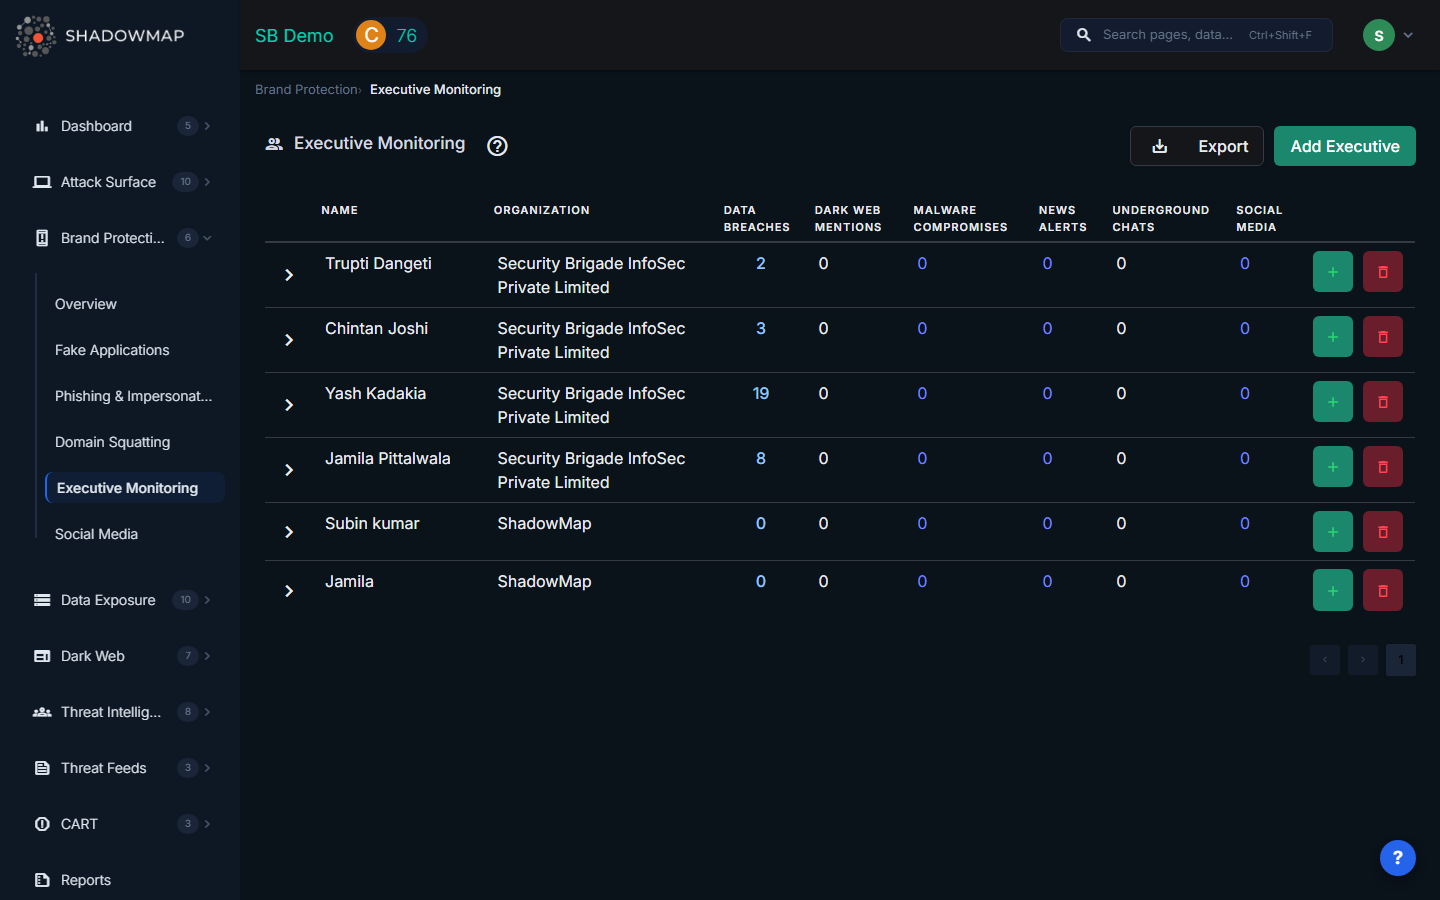Go to Fake Applications page
Image resolution: width=1440 pixels, height=900 pixels.
click(x=112, y=350)
